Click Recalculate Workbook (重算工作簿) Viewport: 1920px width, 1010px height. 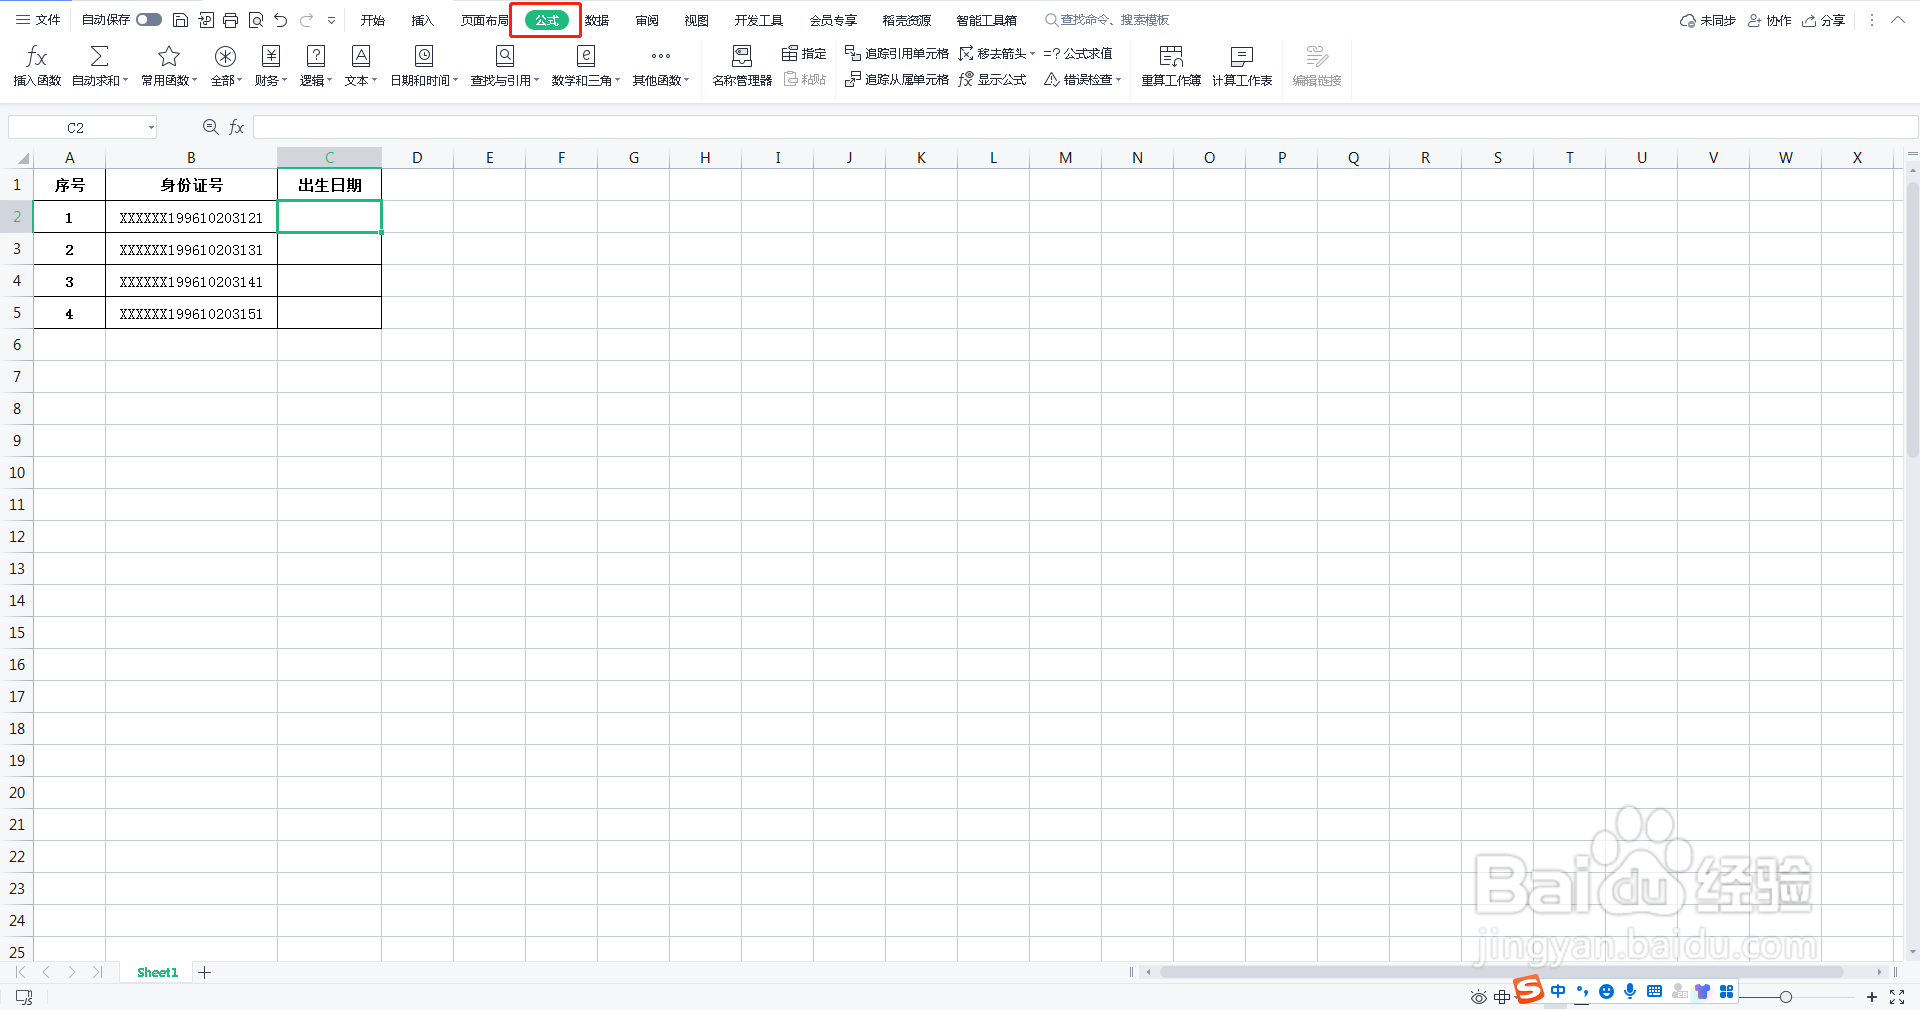(1171, 66)
